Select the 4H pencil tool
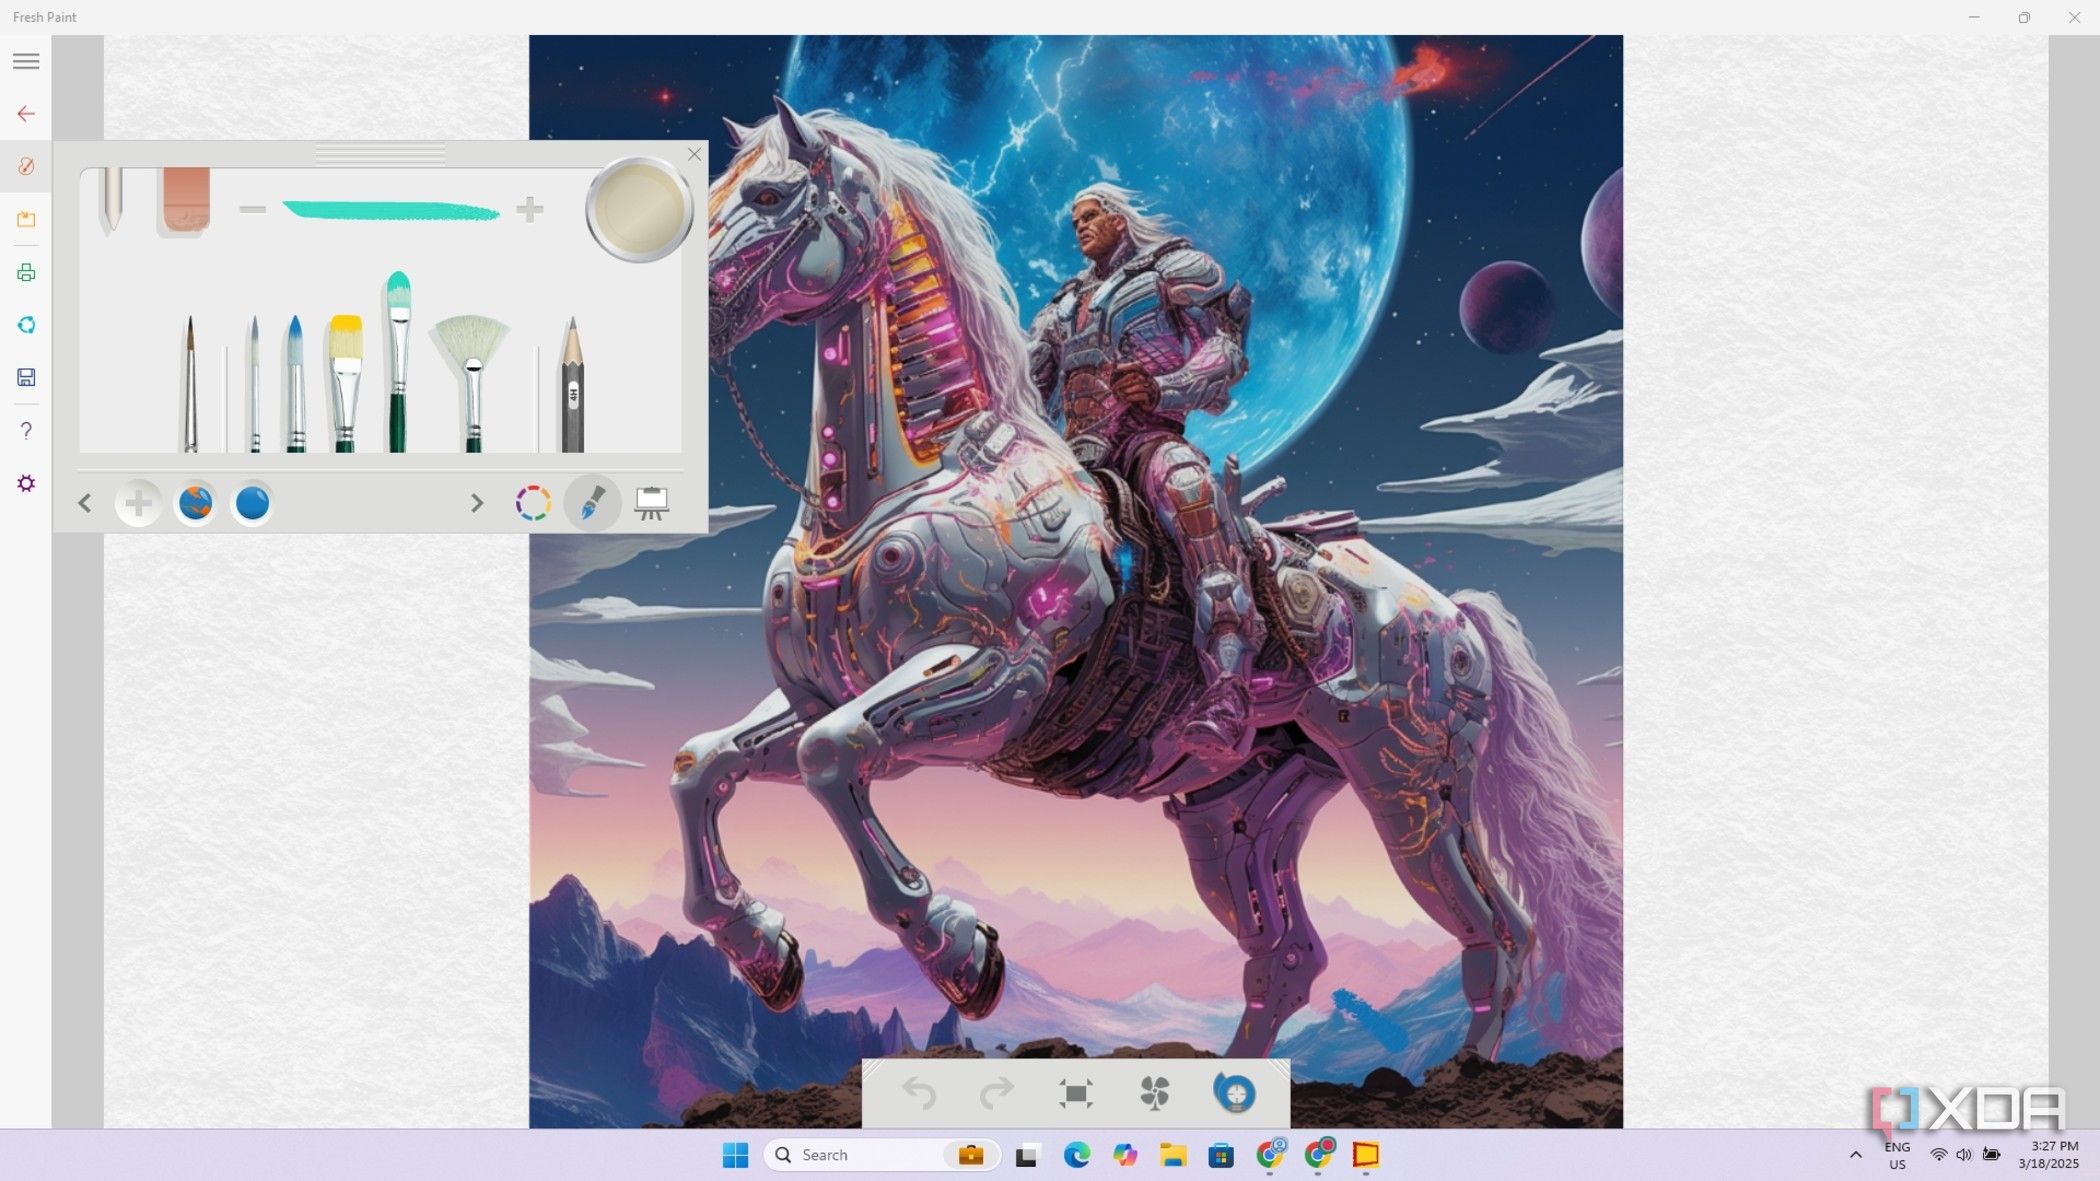This screenshot has width=2100, height=1181. pos(572,384)
